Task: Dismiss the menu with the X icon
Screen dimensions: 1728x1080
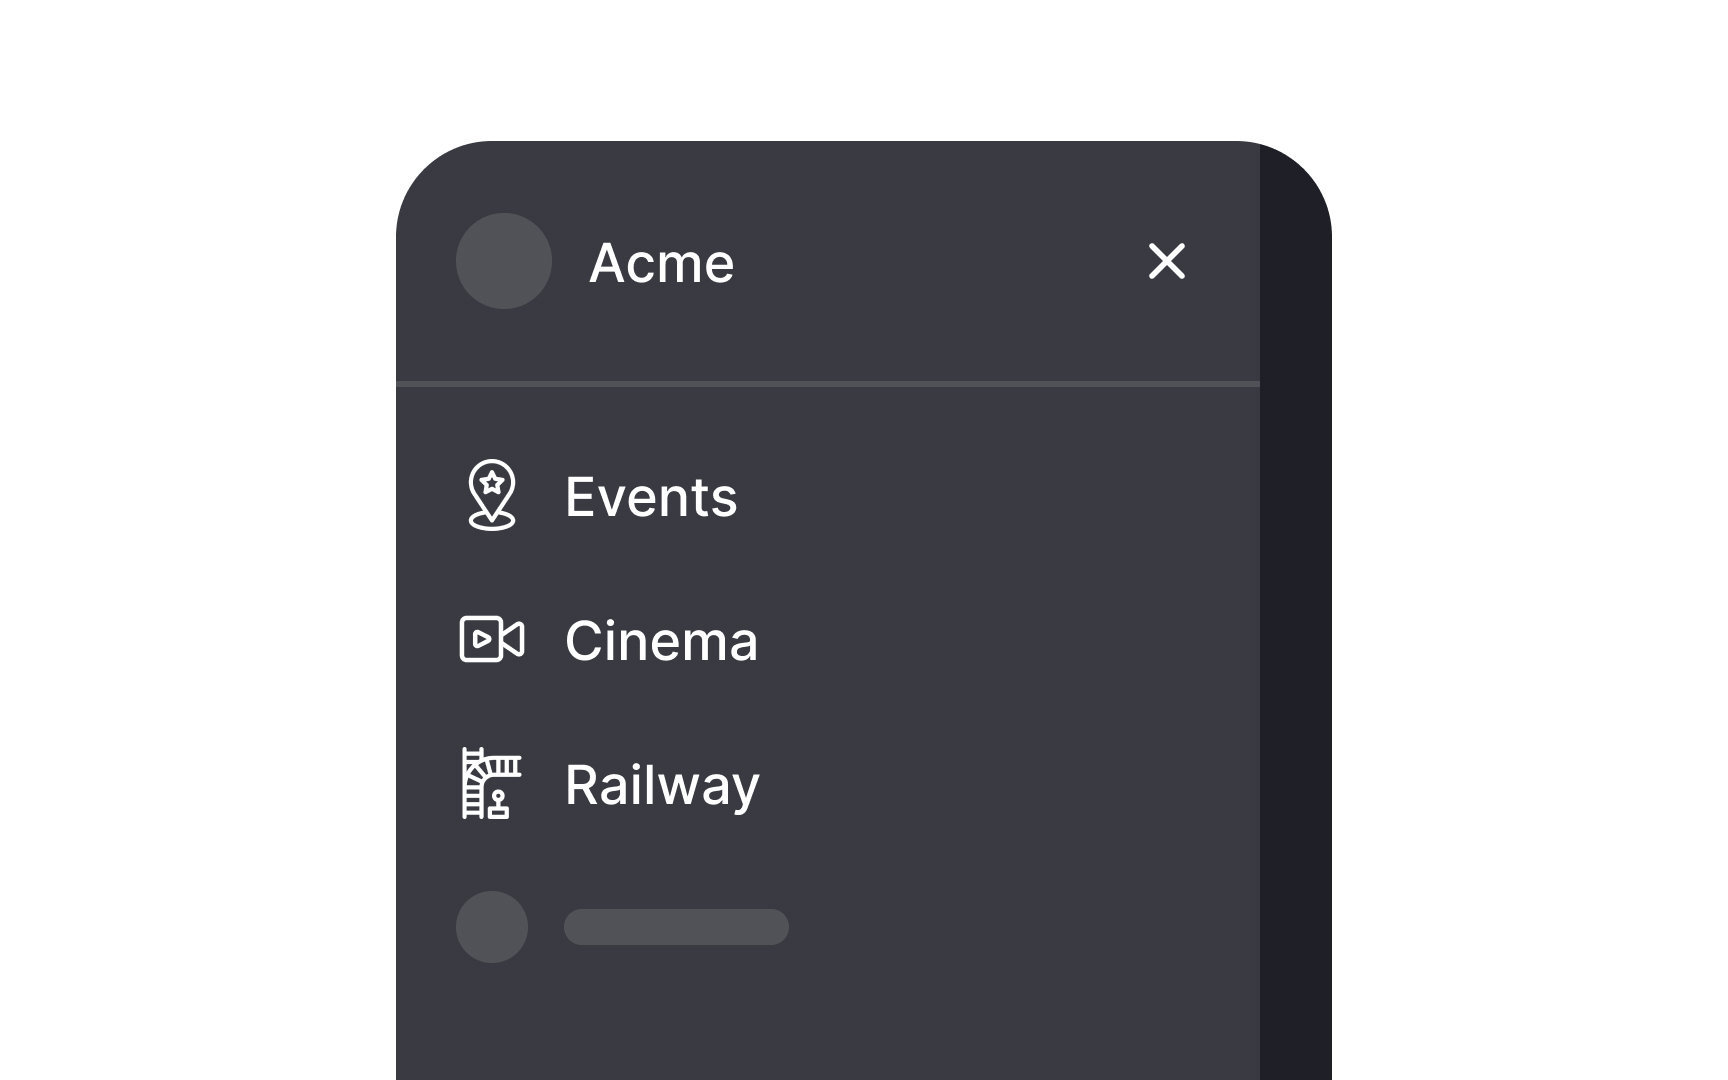Action: (1166, 262)
